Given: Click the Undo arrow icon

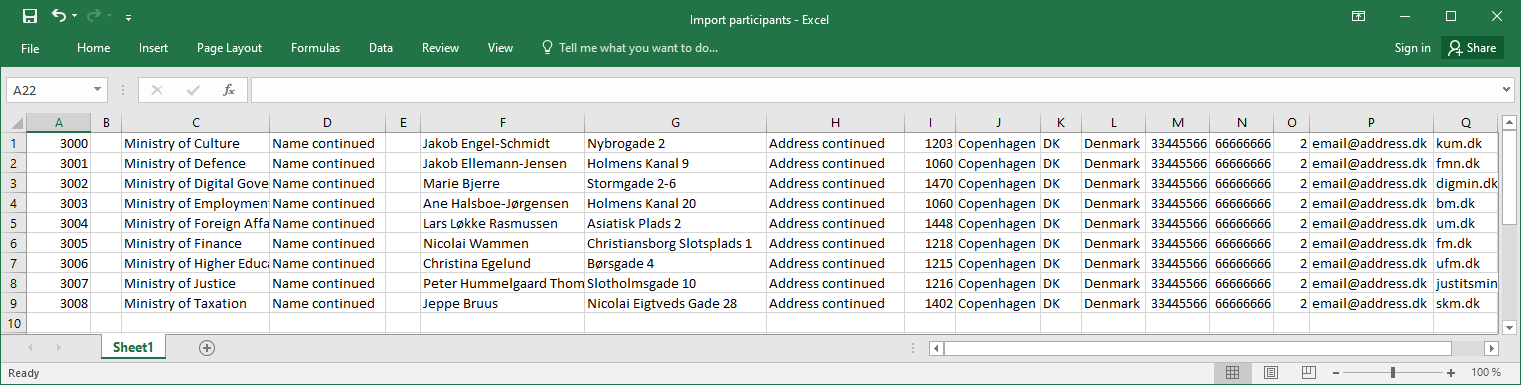Looking at the screenshot, I should pos(58,16).
